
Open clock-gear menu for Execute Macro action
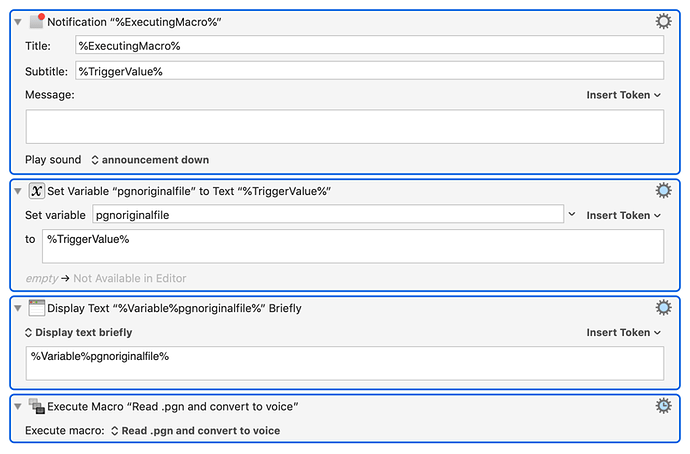pos(663,406)
